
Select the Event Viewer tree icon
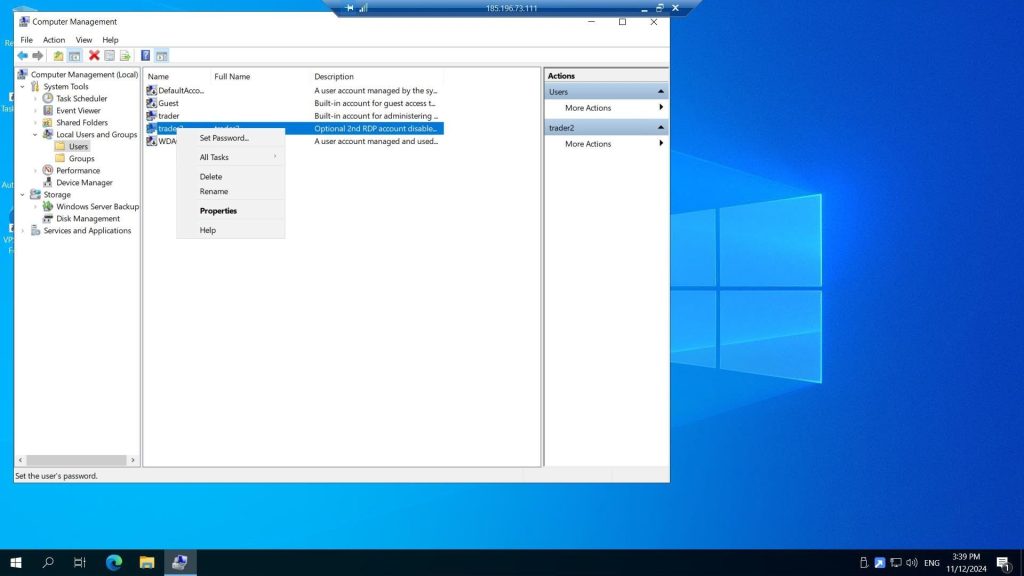(48, 111)
